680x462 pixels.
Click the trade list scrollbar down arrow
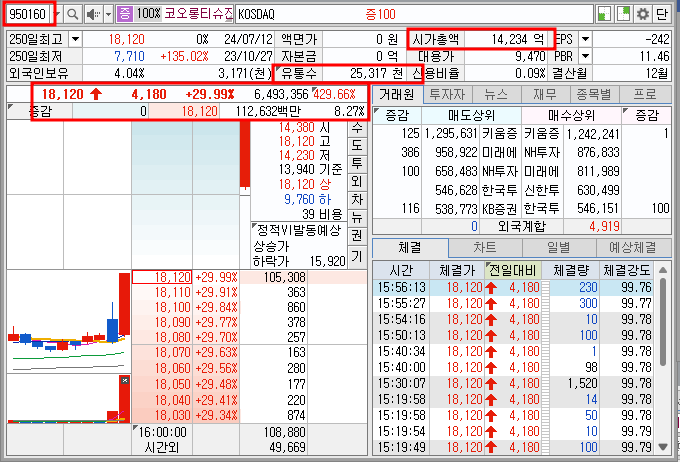pos(663,446)
